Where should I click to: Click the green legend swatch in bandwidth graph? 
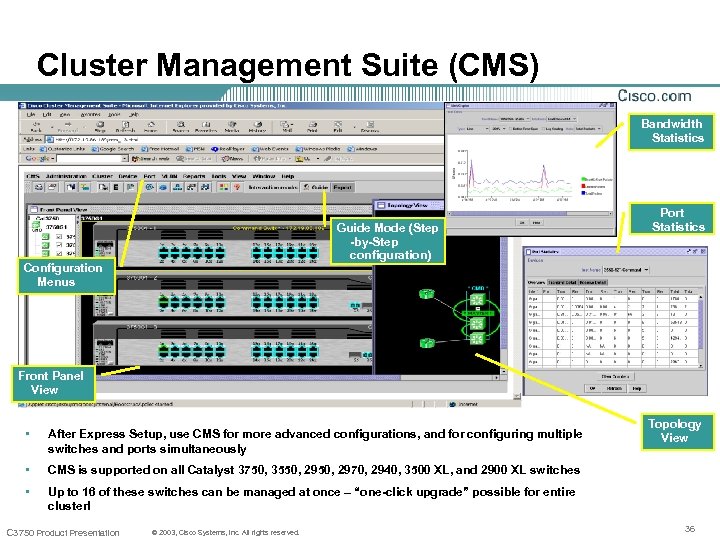[583, 179]
